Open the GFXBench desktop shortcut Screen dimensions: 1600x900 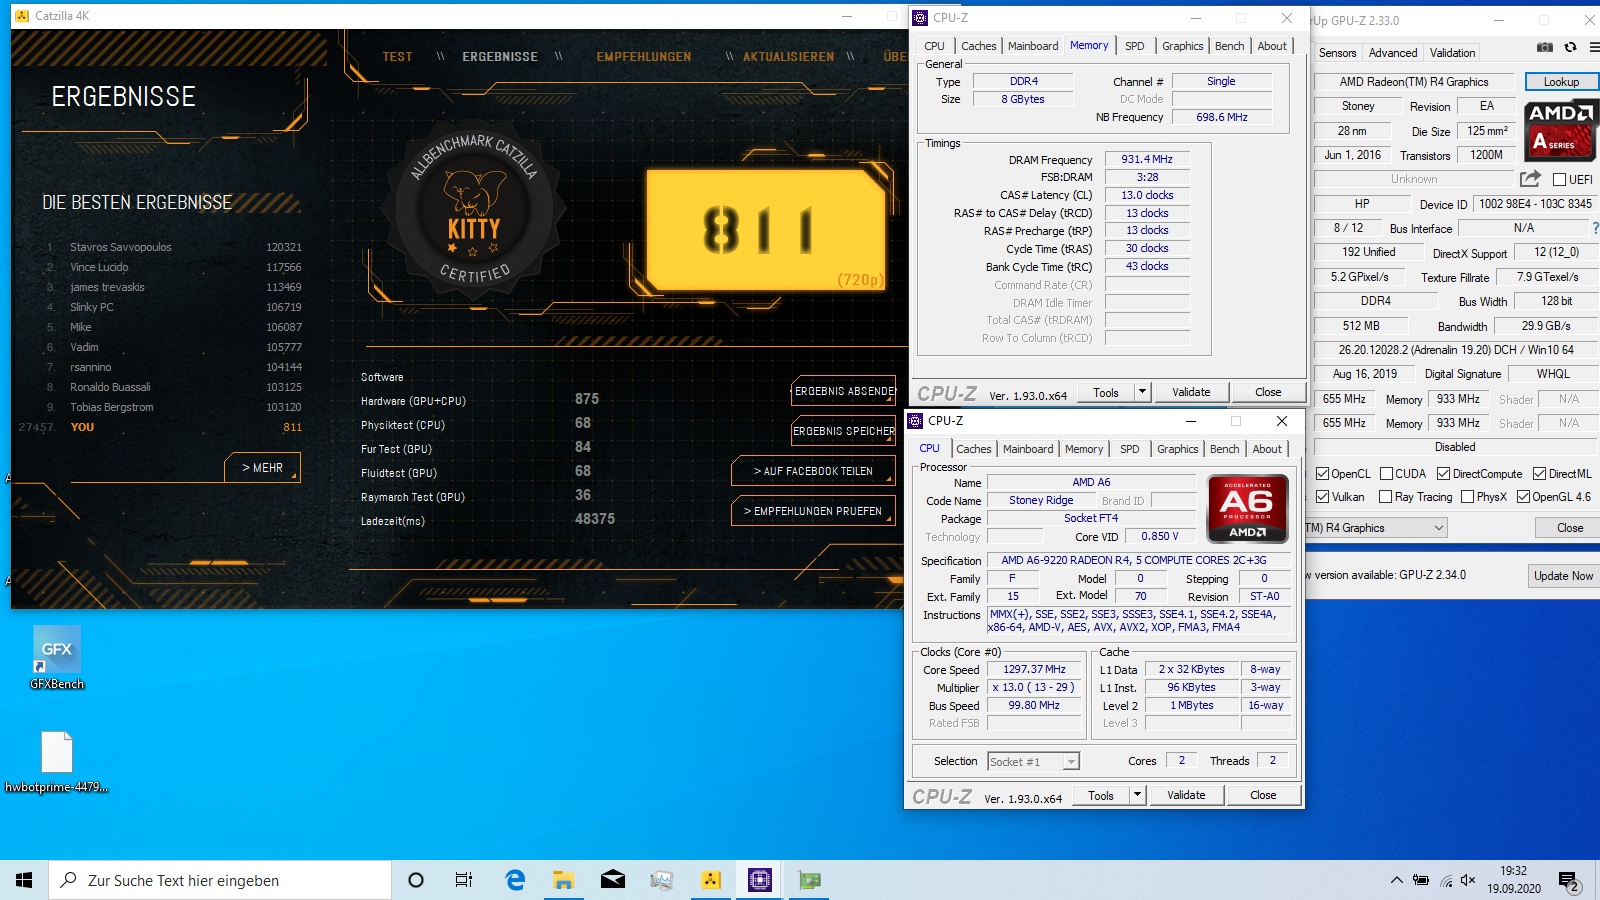tap(57, 658)
